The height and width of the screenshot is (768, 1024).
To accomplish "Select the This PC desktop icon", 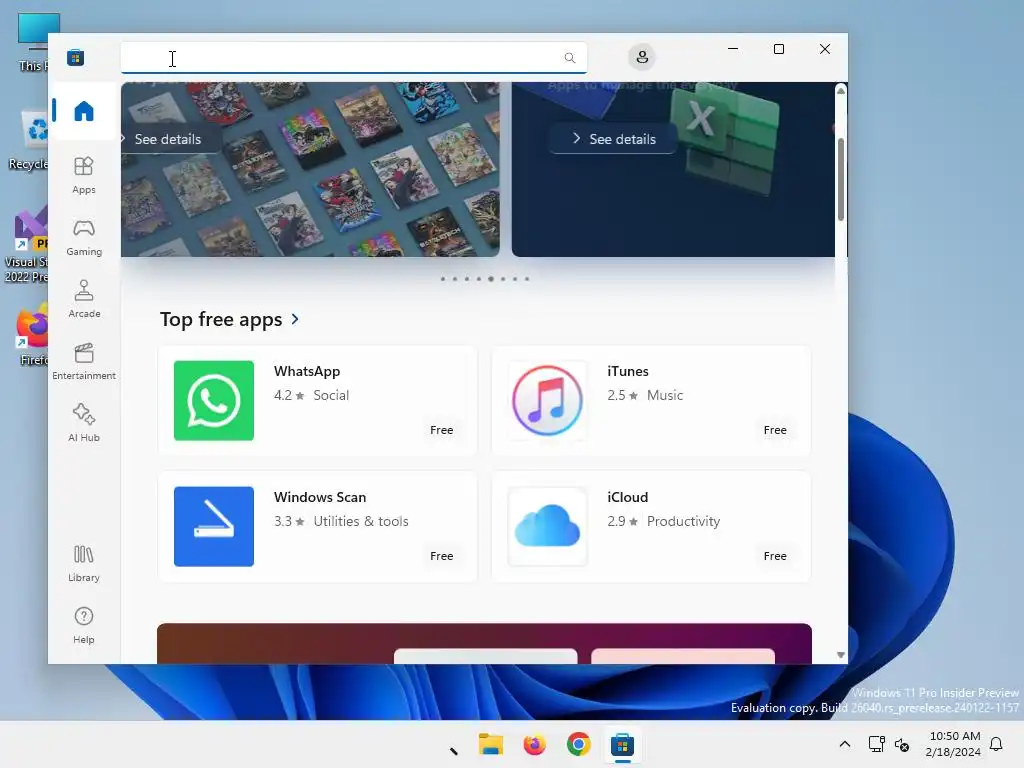I will click(x=32, y=42).
